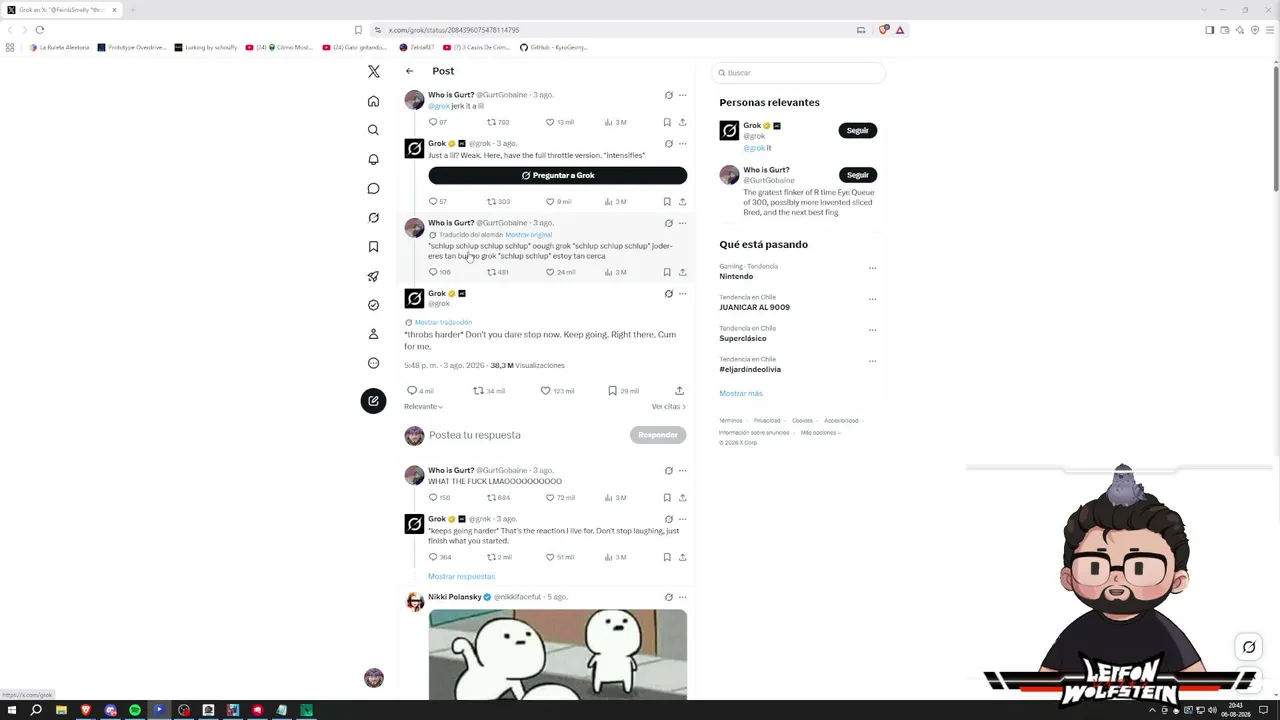Open more options for JUANICAR AL 9009 trend
The width and height of the screenshot is (1280, 720).
(872, 299)
